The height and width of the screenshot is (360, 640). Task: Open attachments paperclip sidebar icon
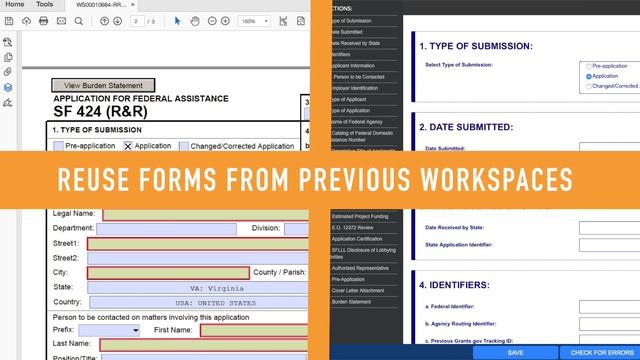[8, 72]
